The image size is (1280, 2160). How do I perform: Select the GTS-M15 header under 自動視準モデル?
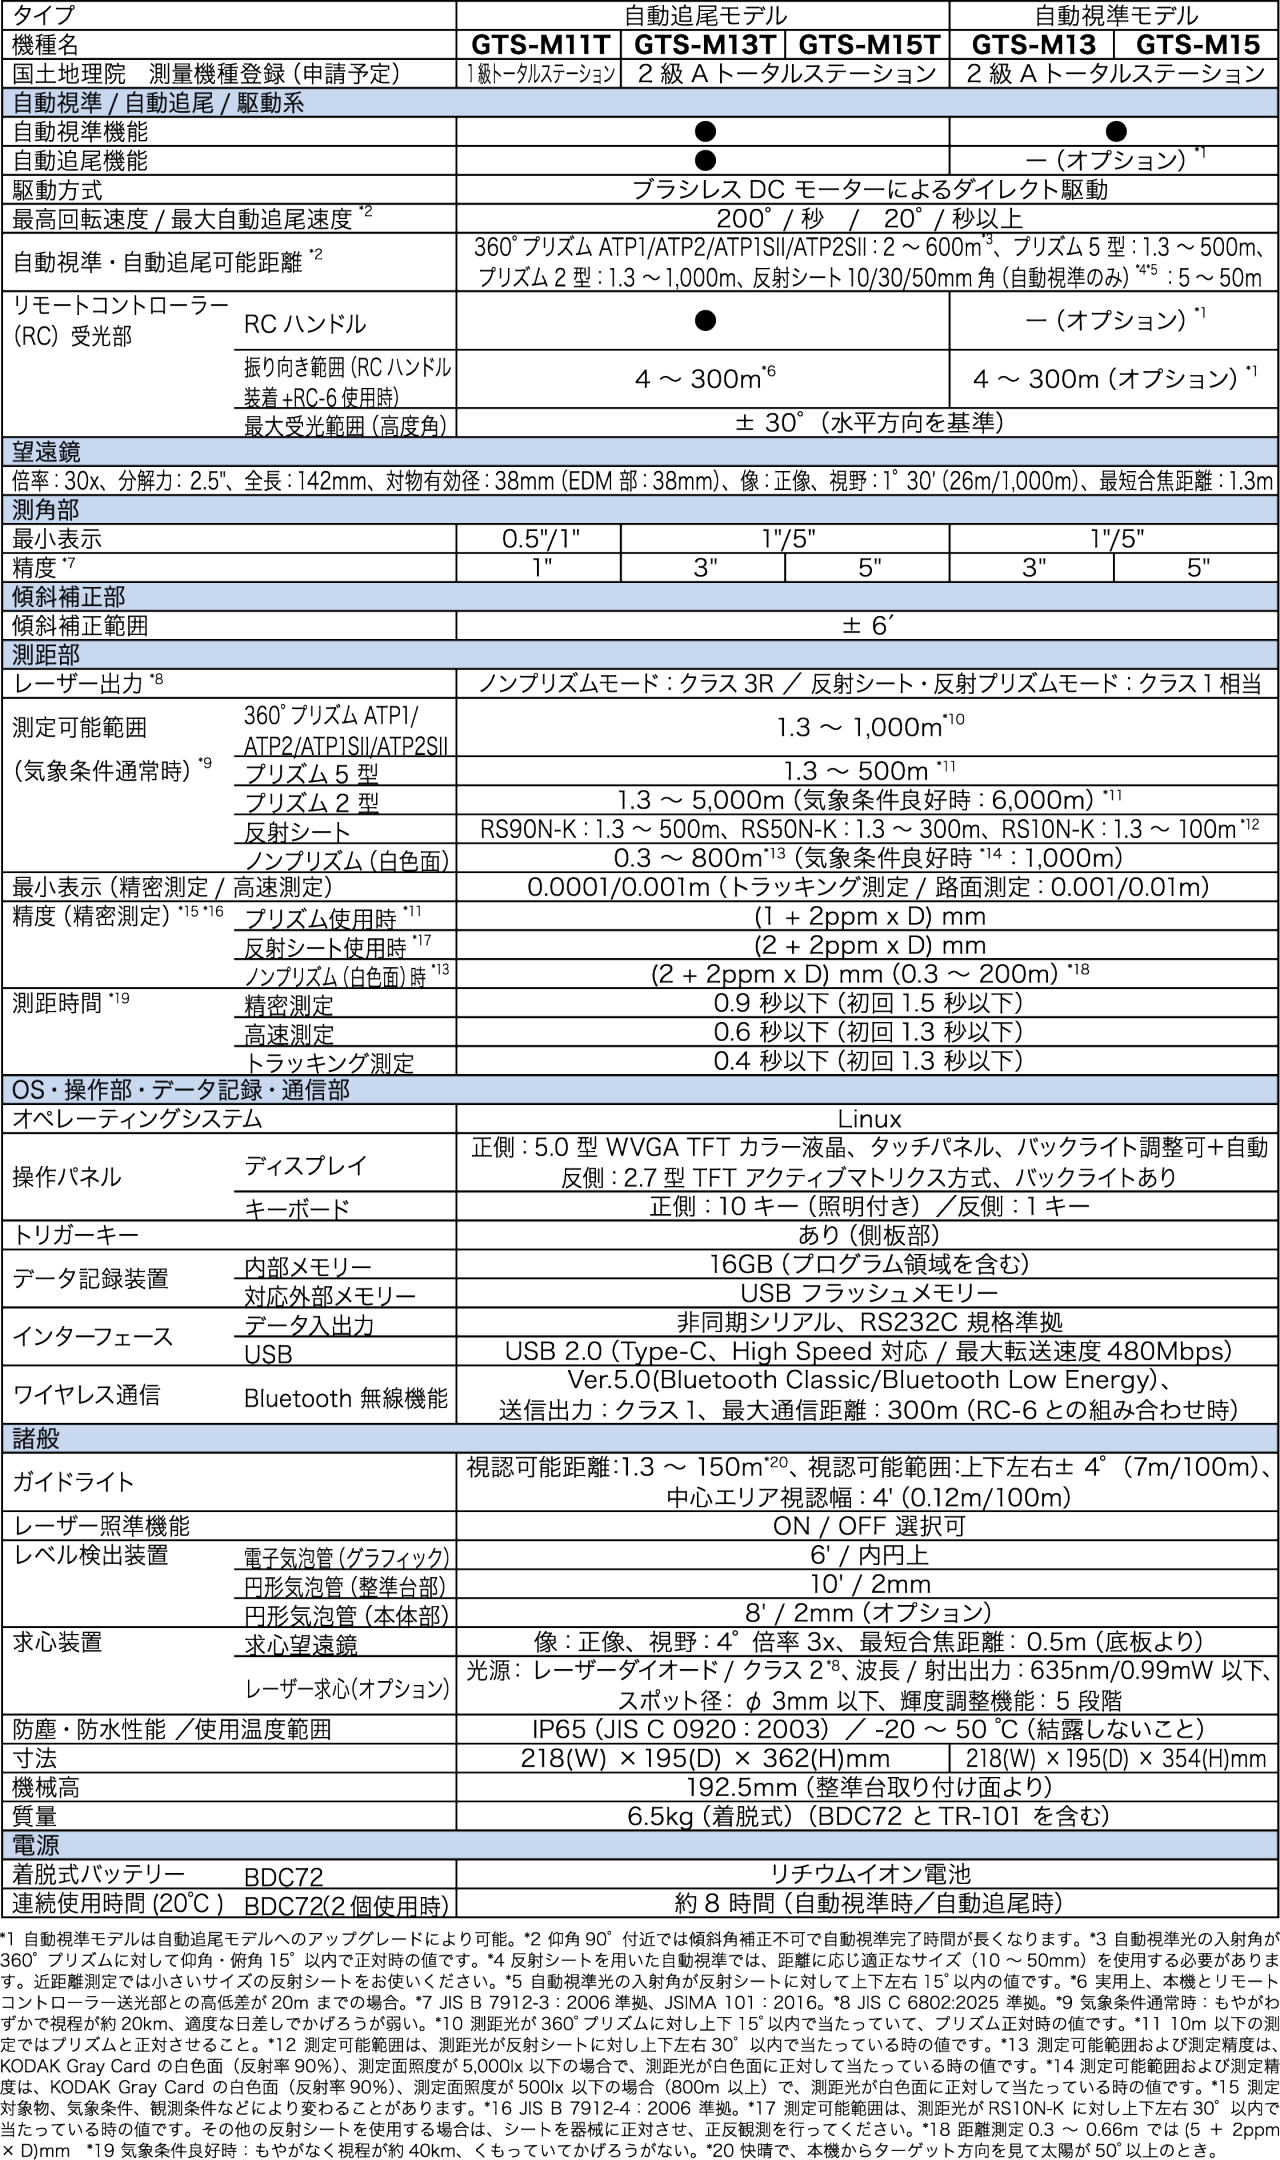(1196, 44)
